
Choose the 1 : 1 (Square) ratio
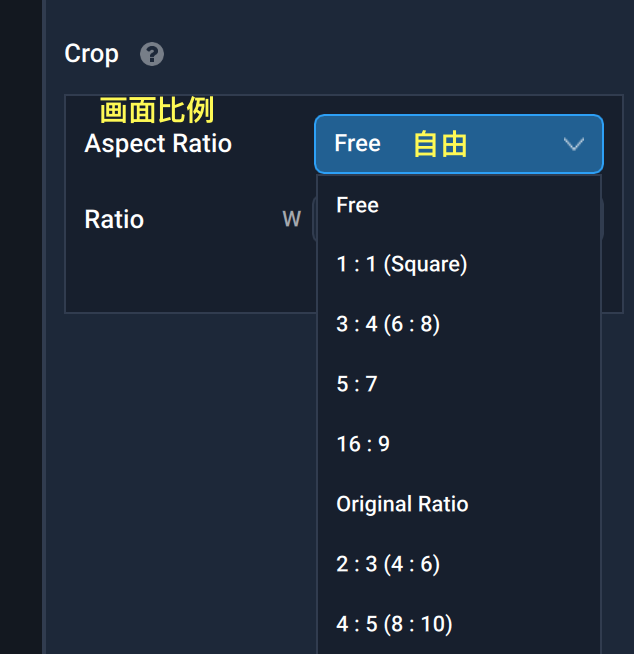pyautogui.click(x=402, y=264)
